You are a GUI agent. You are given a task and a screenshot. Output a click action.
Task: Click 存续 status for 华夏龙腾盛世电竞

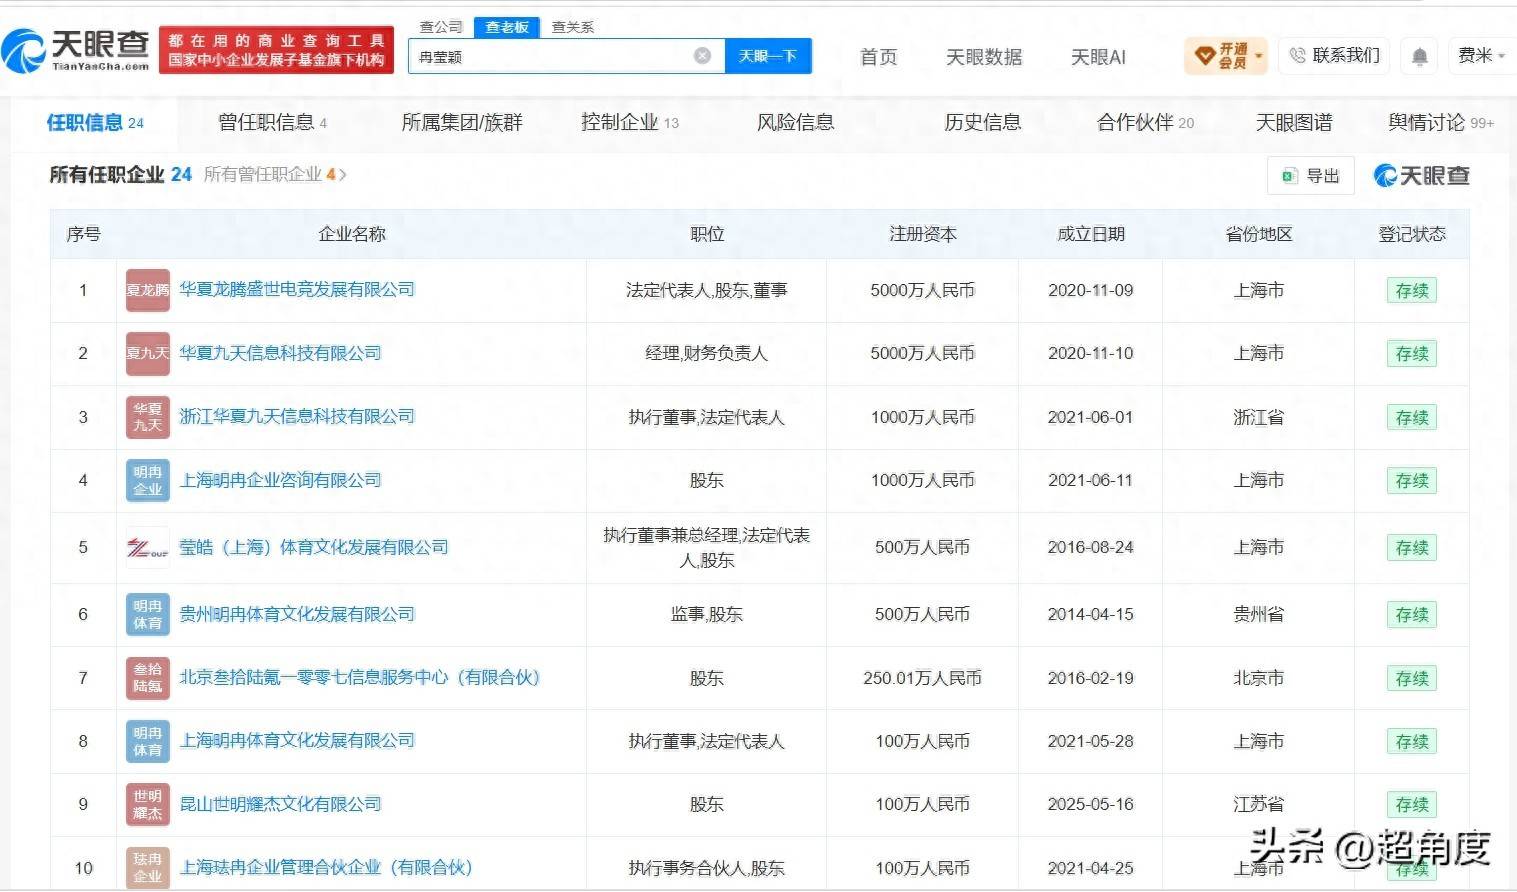pos(1412,291)
